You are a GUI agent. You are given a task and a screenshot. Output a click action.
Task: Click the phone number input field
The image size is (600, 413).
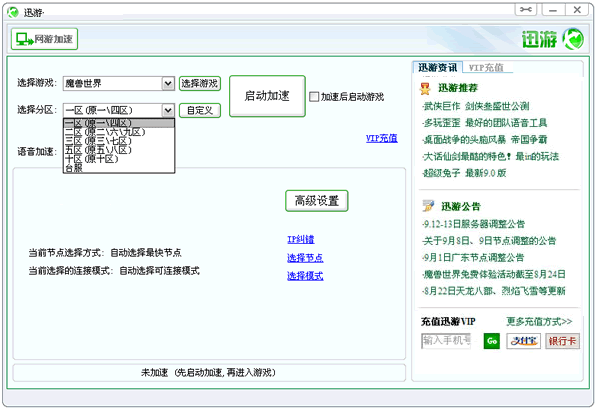point(446,341)
